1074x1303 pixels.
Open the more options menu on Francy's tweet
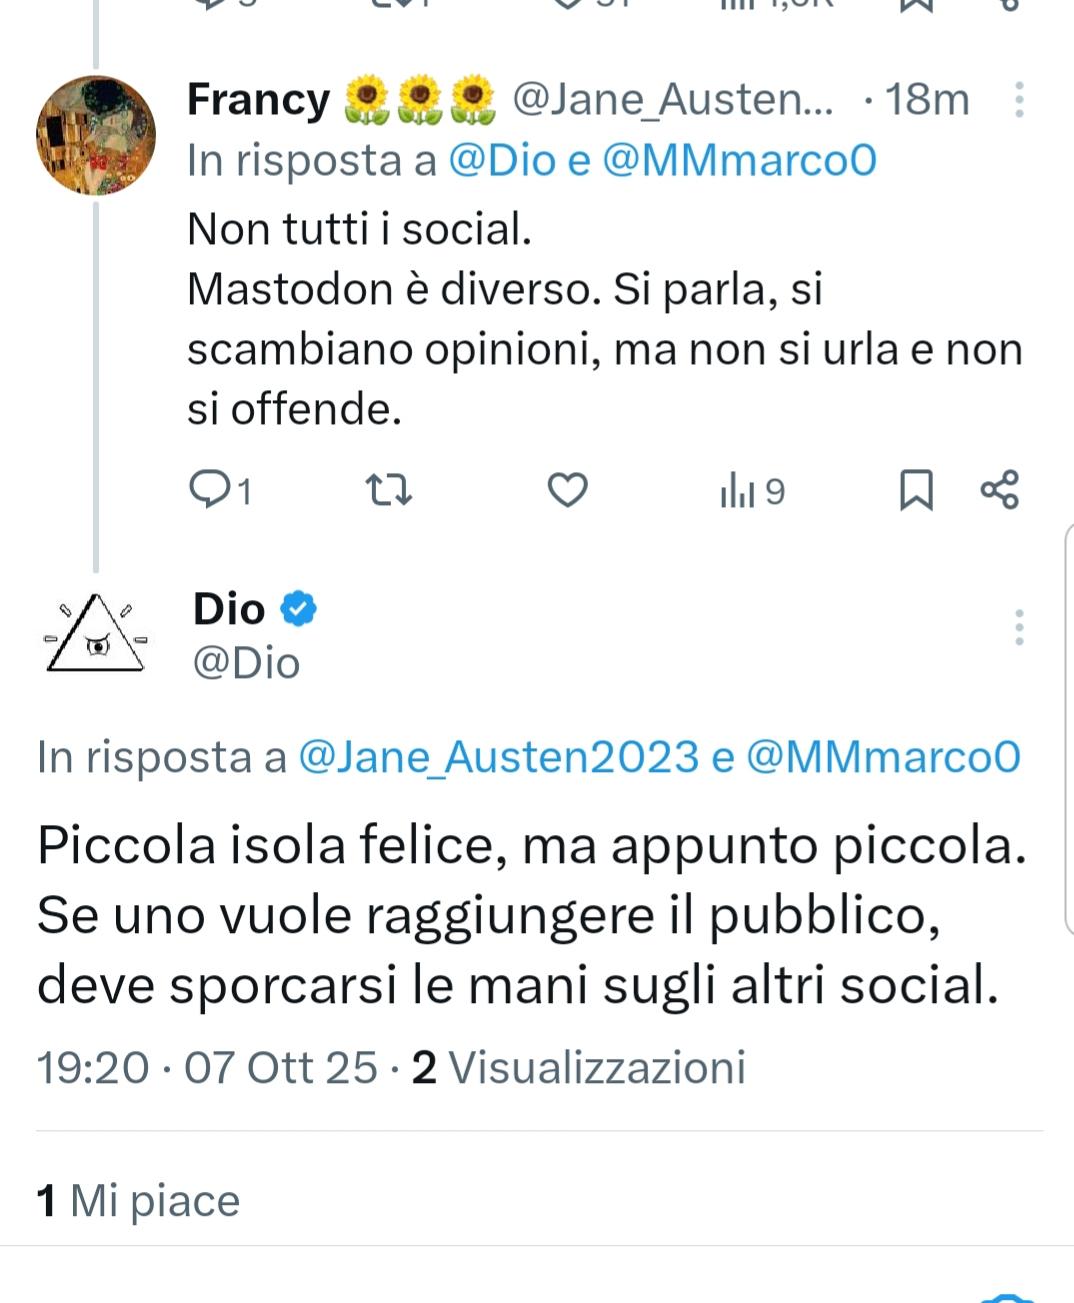[x=1018, y=100]
